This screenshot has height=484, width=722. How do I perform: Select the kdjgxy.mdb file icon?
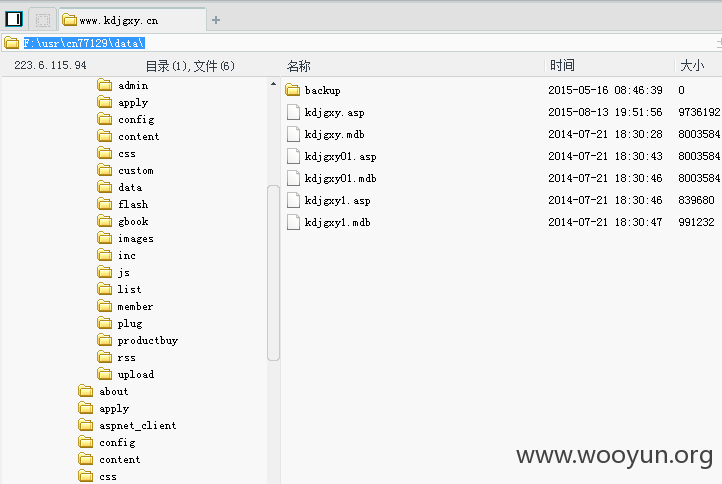[x=293, y=134]
